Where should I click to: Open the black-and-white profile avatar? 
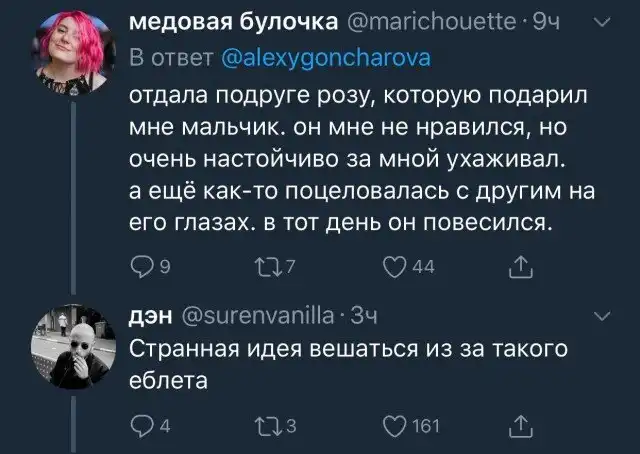(72, 346)
